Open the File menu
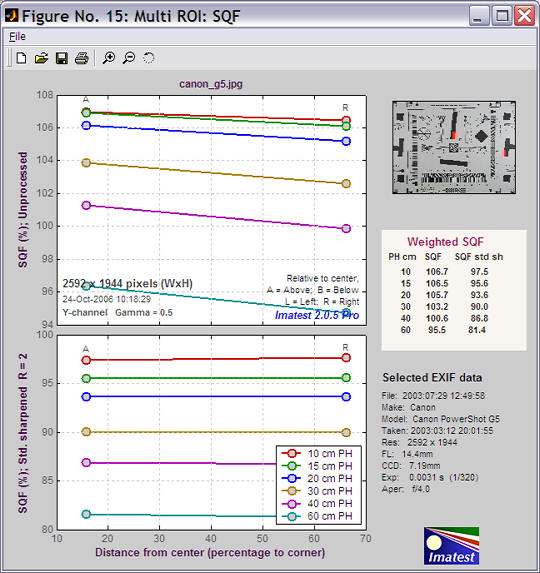Image resolution: width=540 pixels, height=573 pixels. coord(17,37)
